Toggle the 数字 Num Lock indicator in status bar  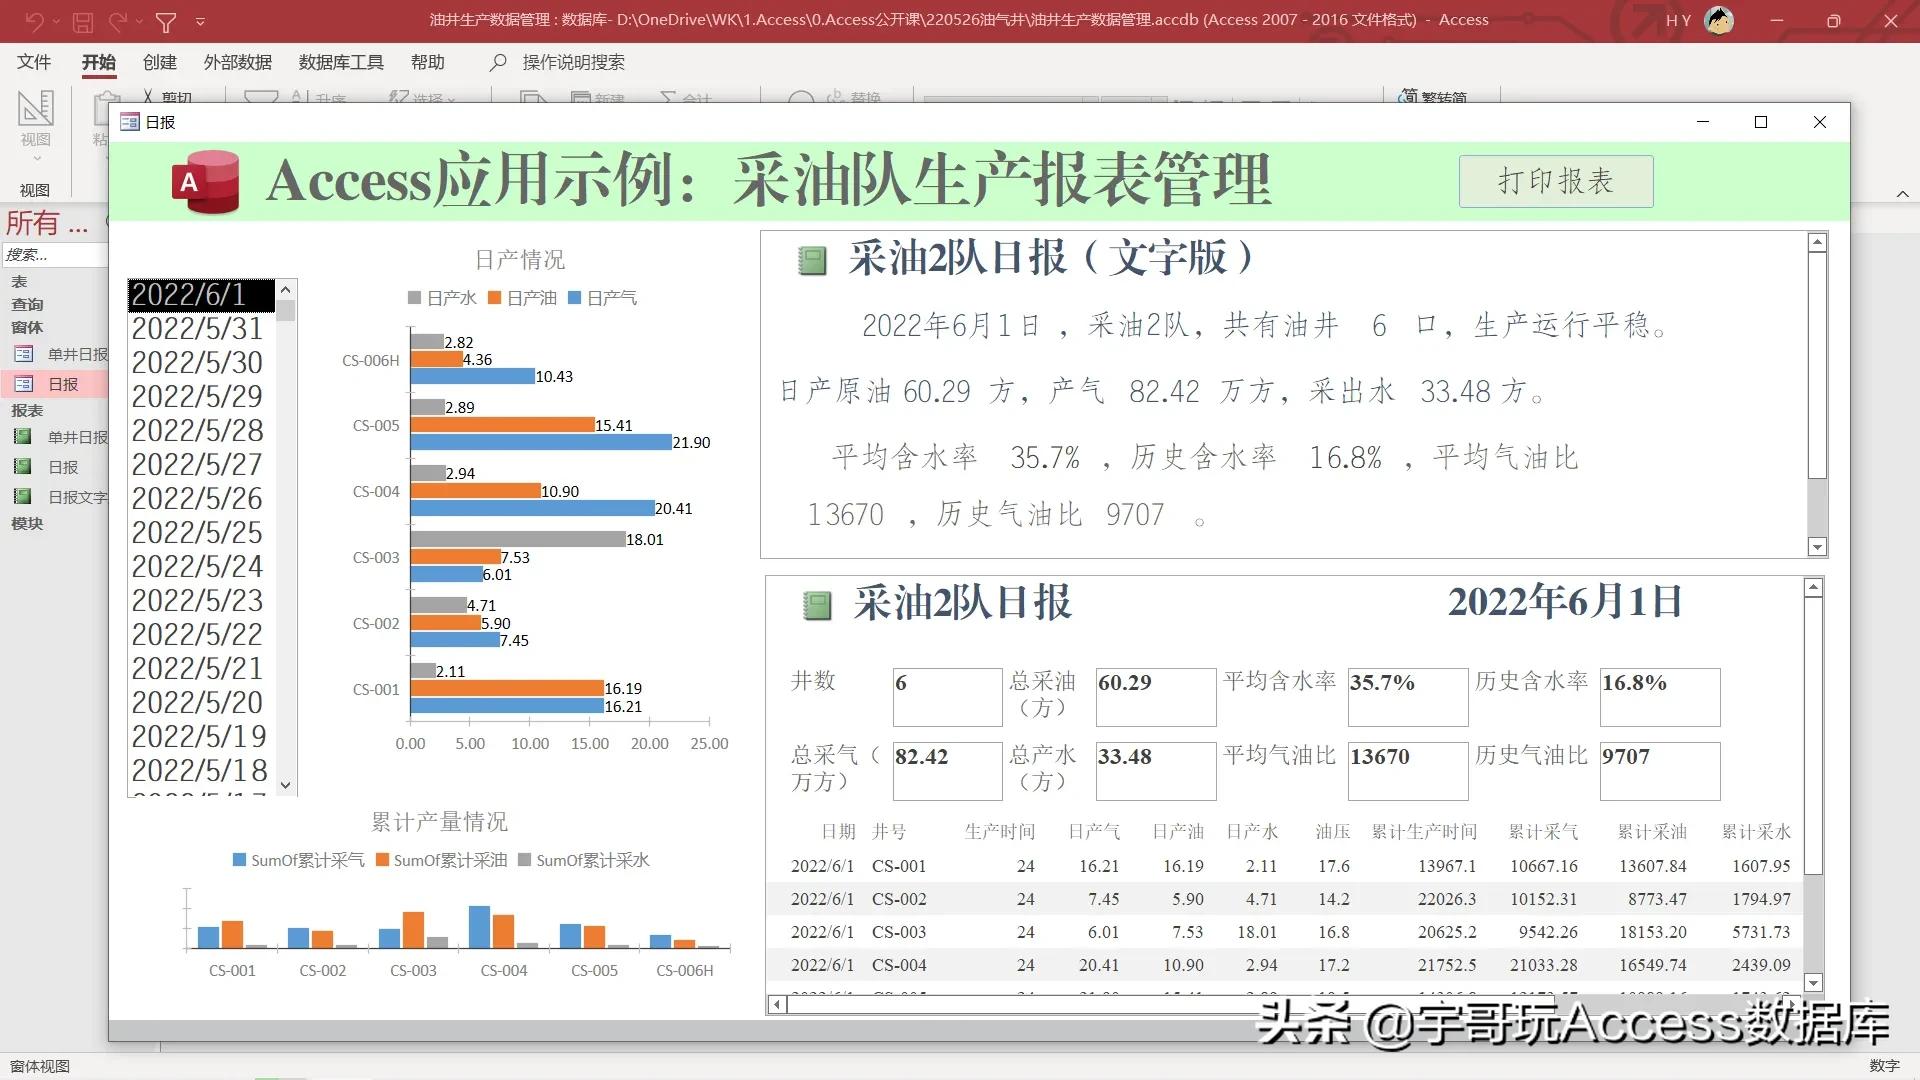click(x=1884, y=1066)
